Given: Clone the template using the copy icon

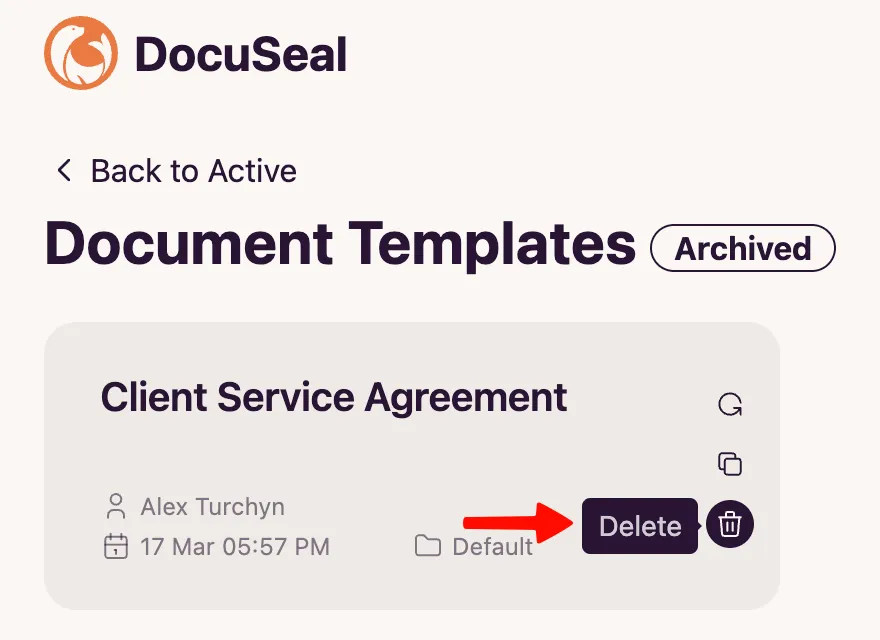Looking at the screenshot, I should 730,464.
